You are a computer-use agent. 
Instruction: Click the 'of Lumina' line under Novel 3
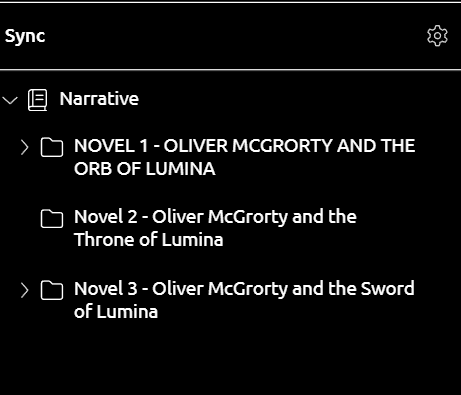tap(116, 312)
